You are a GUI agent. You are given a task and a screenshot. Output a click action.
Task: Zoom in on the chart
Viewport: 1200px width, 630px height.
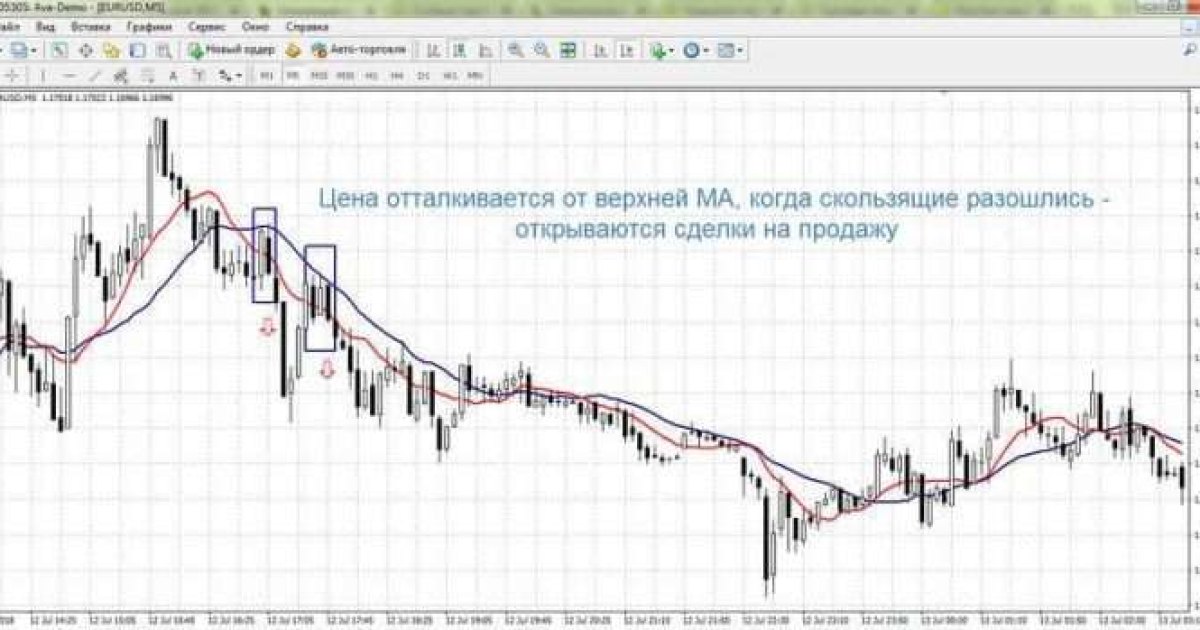coord(516,50)
